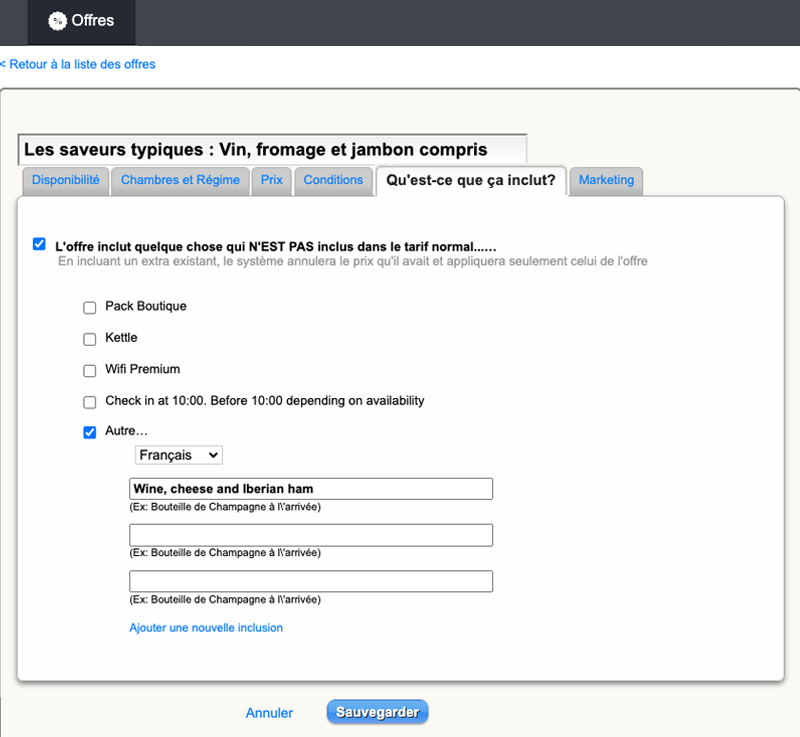Switch to the Disponibilité tab
Image resolution: width=800 pixels, height=737 pixels.
tap(65, 181)
